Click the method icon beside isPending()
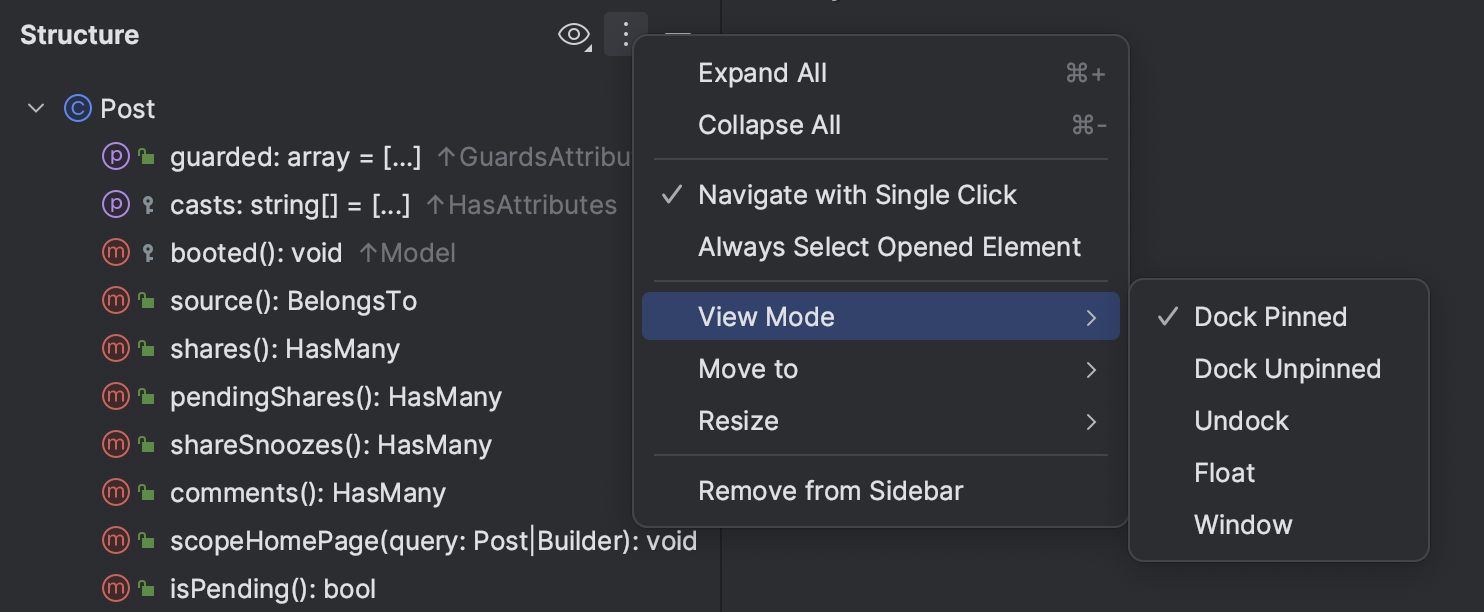 click(x=117, y=589)
